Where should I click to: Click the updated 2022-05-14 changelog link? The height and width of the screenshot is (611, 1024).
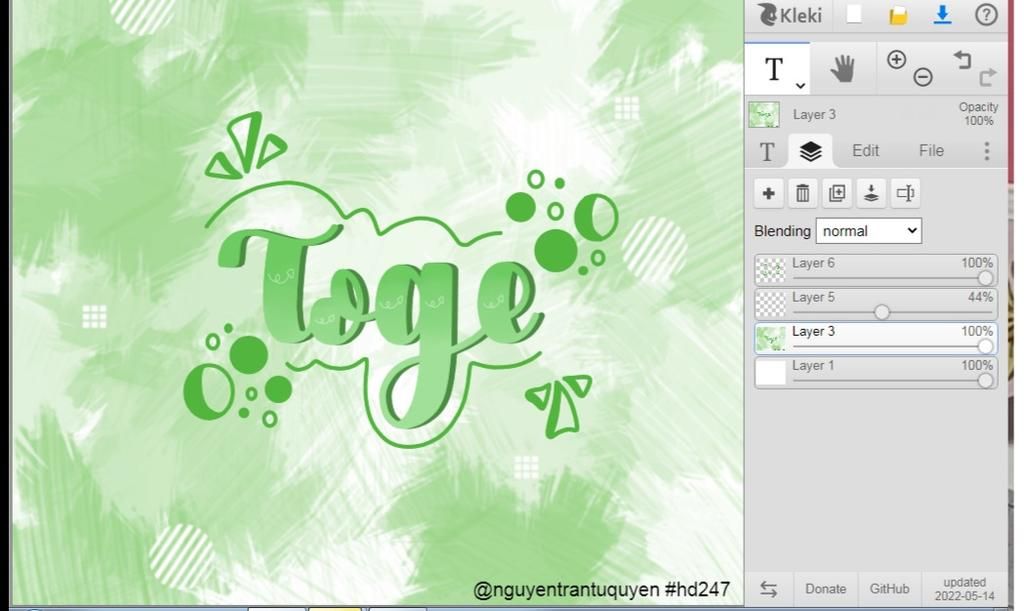coord(965,589)
